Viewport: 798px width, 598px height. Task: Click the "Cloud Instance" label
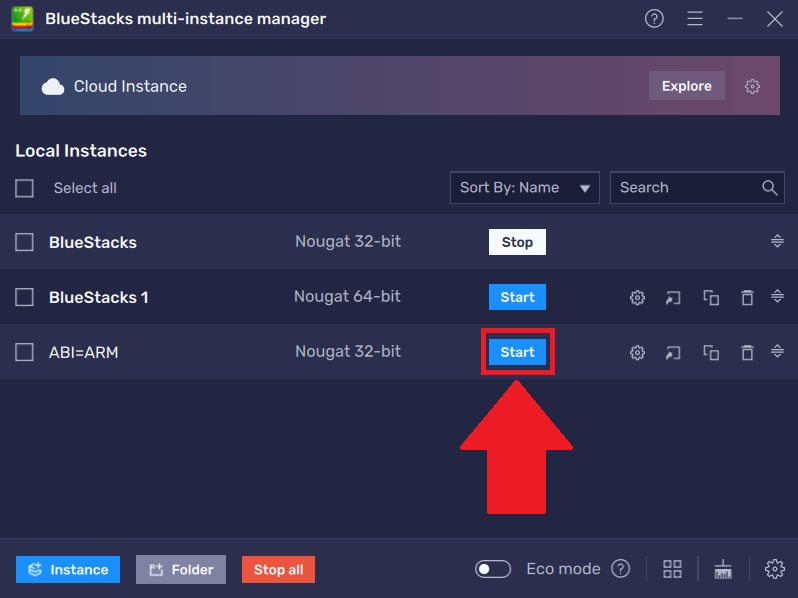tap(130, 86)
